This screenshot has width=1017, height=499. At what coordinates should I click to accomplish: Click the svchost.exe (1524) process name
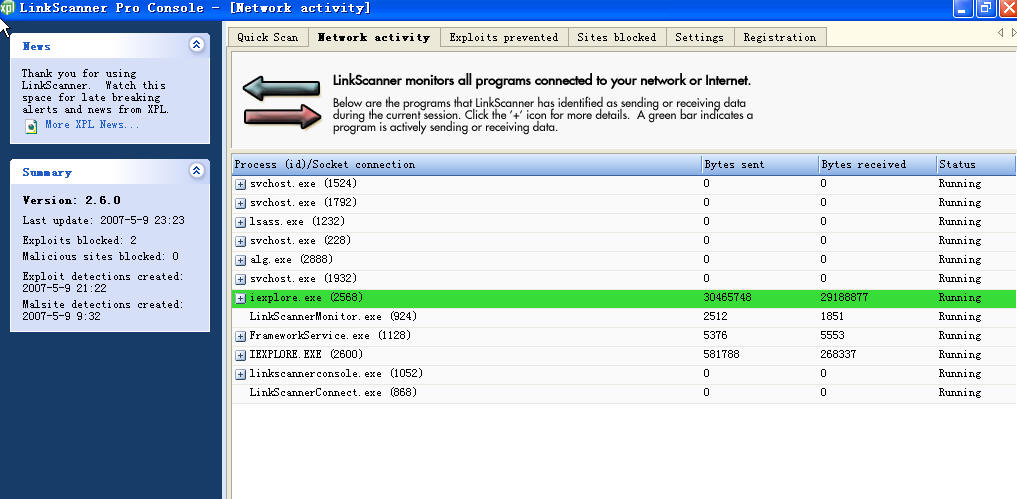tap(304, 184)
